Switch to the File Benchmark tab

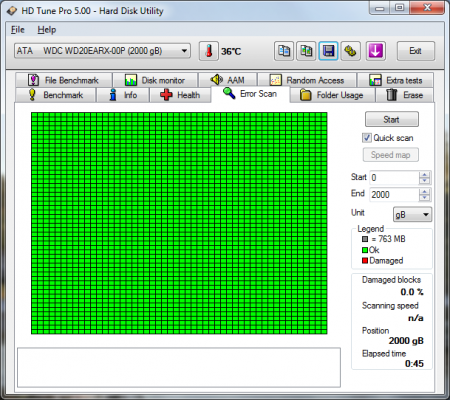(x=63, y=80)
